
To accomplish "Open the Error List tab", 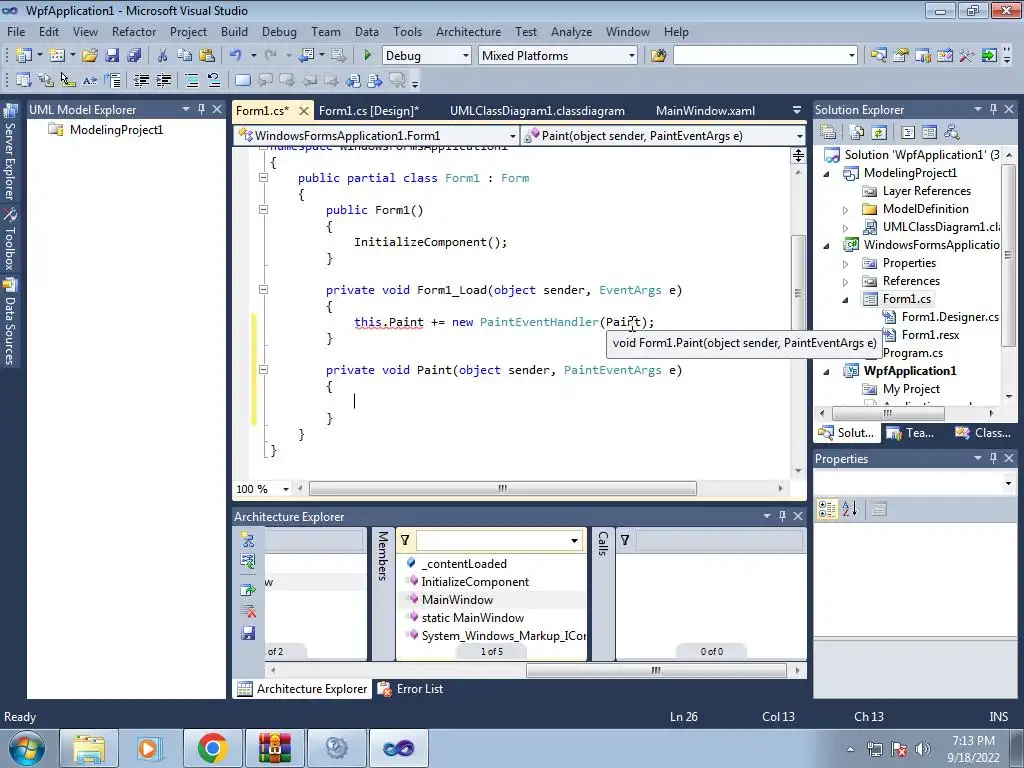I will tap(410, 689).
